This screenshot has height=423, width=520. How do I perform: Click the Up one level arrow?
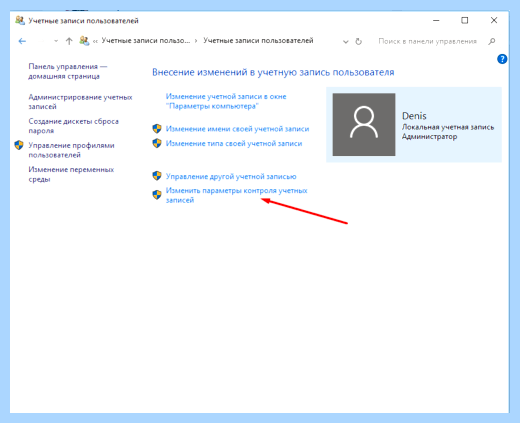(69, 41)
